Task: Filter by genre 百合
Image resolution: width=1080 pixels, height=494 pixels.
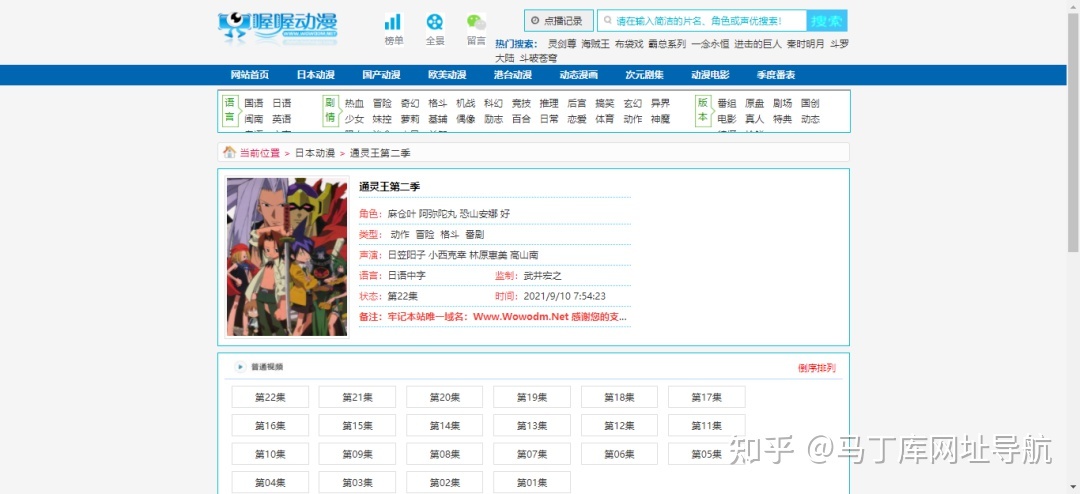Action: click(x=521, y=119)
